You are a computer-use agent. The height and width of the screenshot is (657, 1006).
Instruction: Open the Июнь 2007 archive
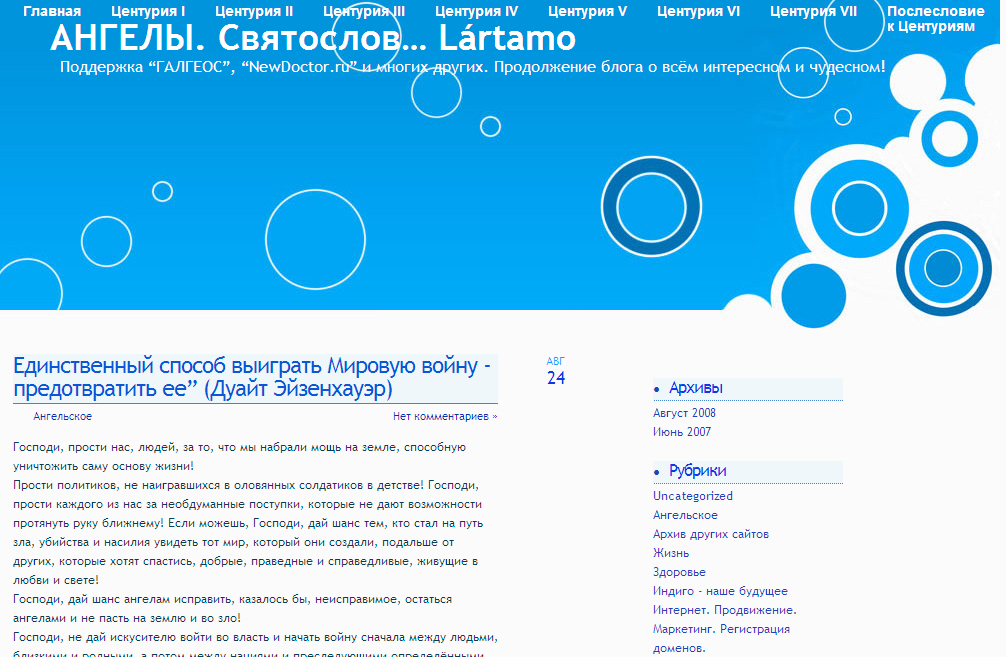(682, 432)
